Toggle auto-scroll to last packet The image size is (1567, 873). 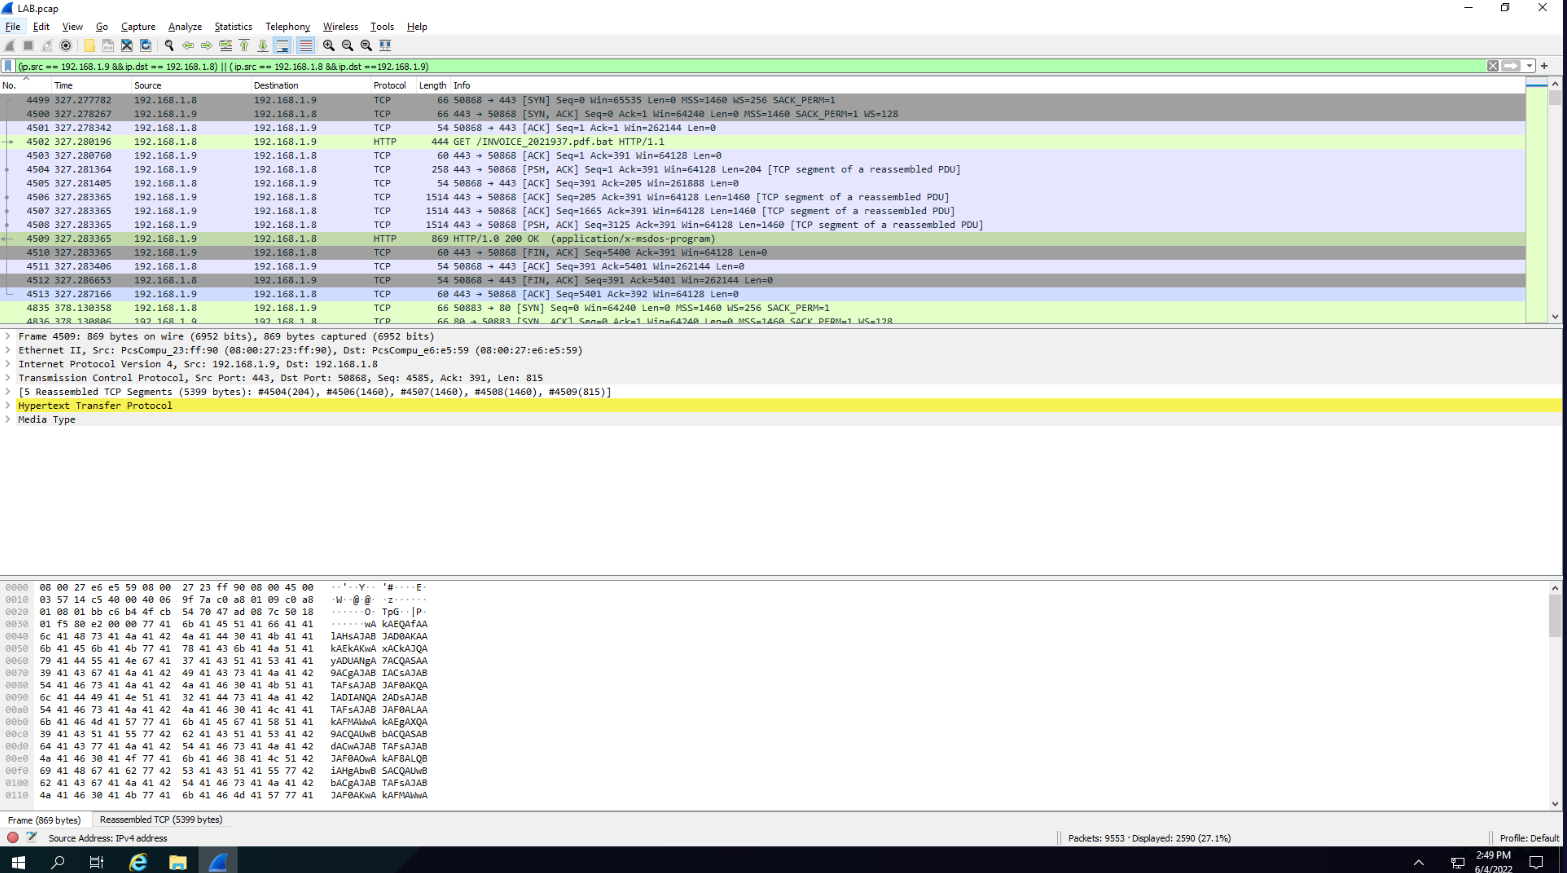pos(283,46)
